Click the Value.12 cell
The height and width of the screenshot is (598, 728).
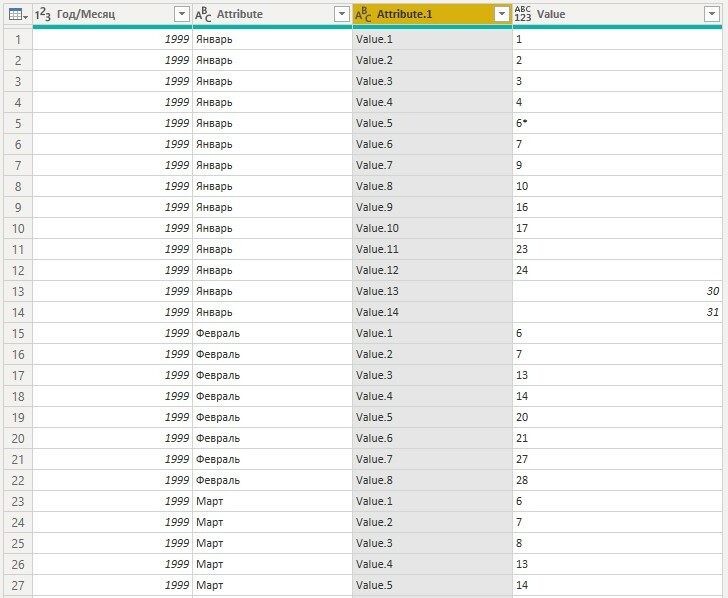coord(432,270)
